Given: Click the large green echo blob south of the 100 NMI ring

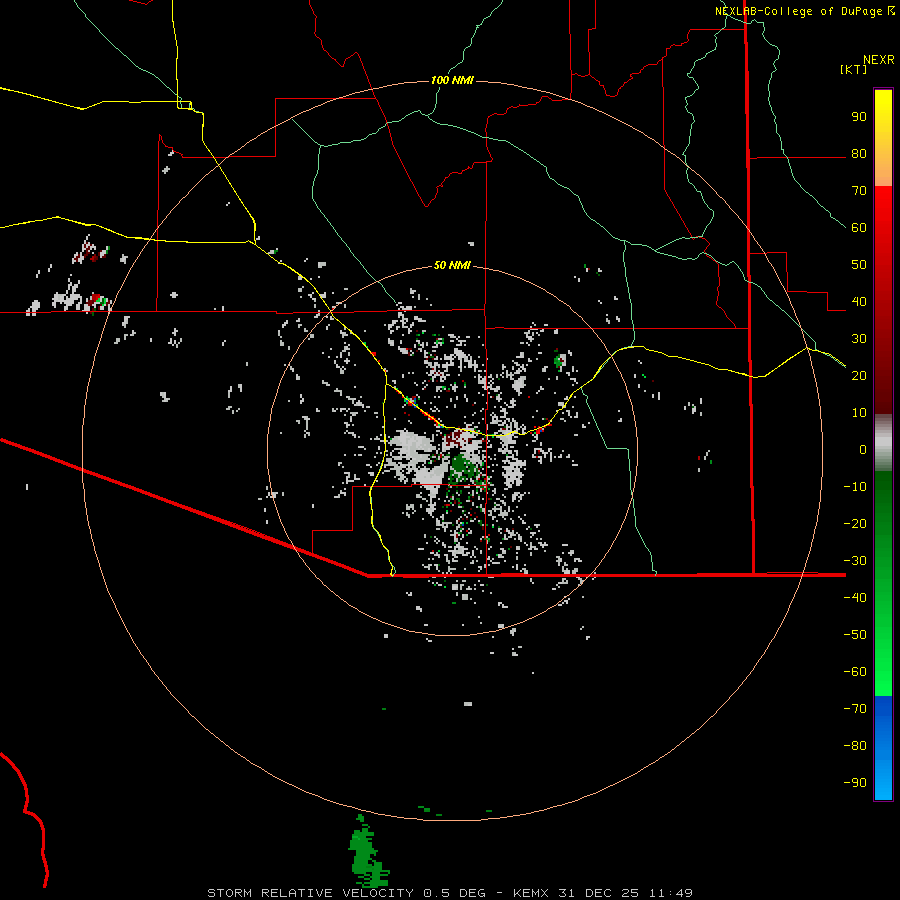Looking at the screenshot, I should pos(368,851).
